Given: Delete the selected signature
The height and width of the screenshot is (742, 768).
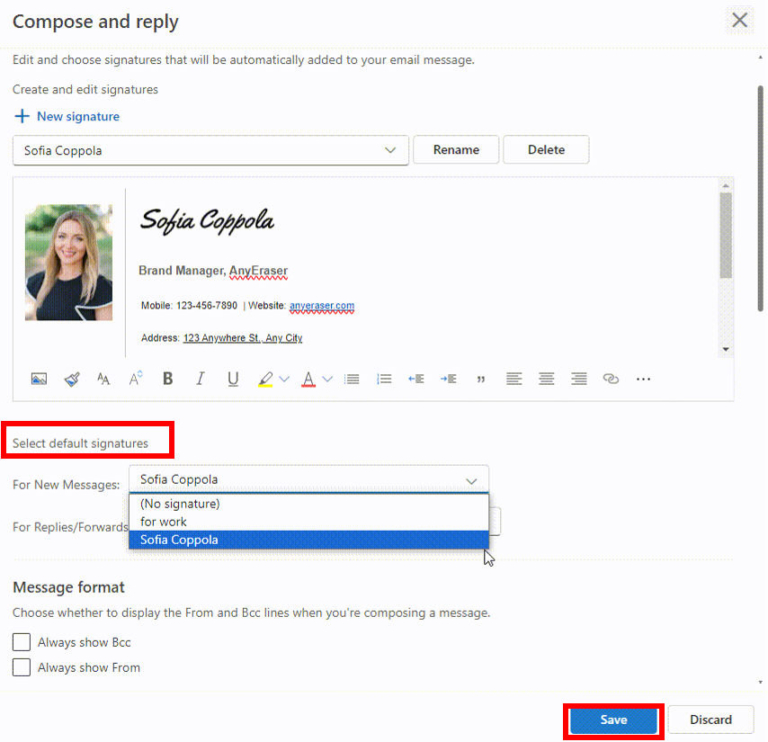Looking at the screenshot, I should click(546, 150).
